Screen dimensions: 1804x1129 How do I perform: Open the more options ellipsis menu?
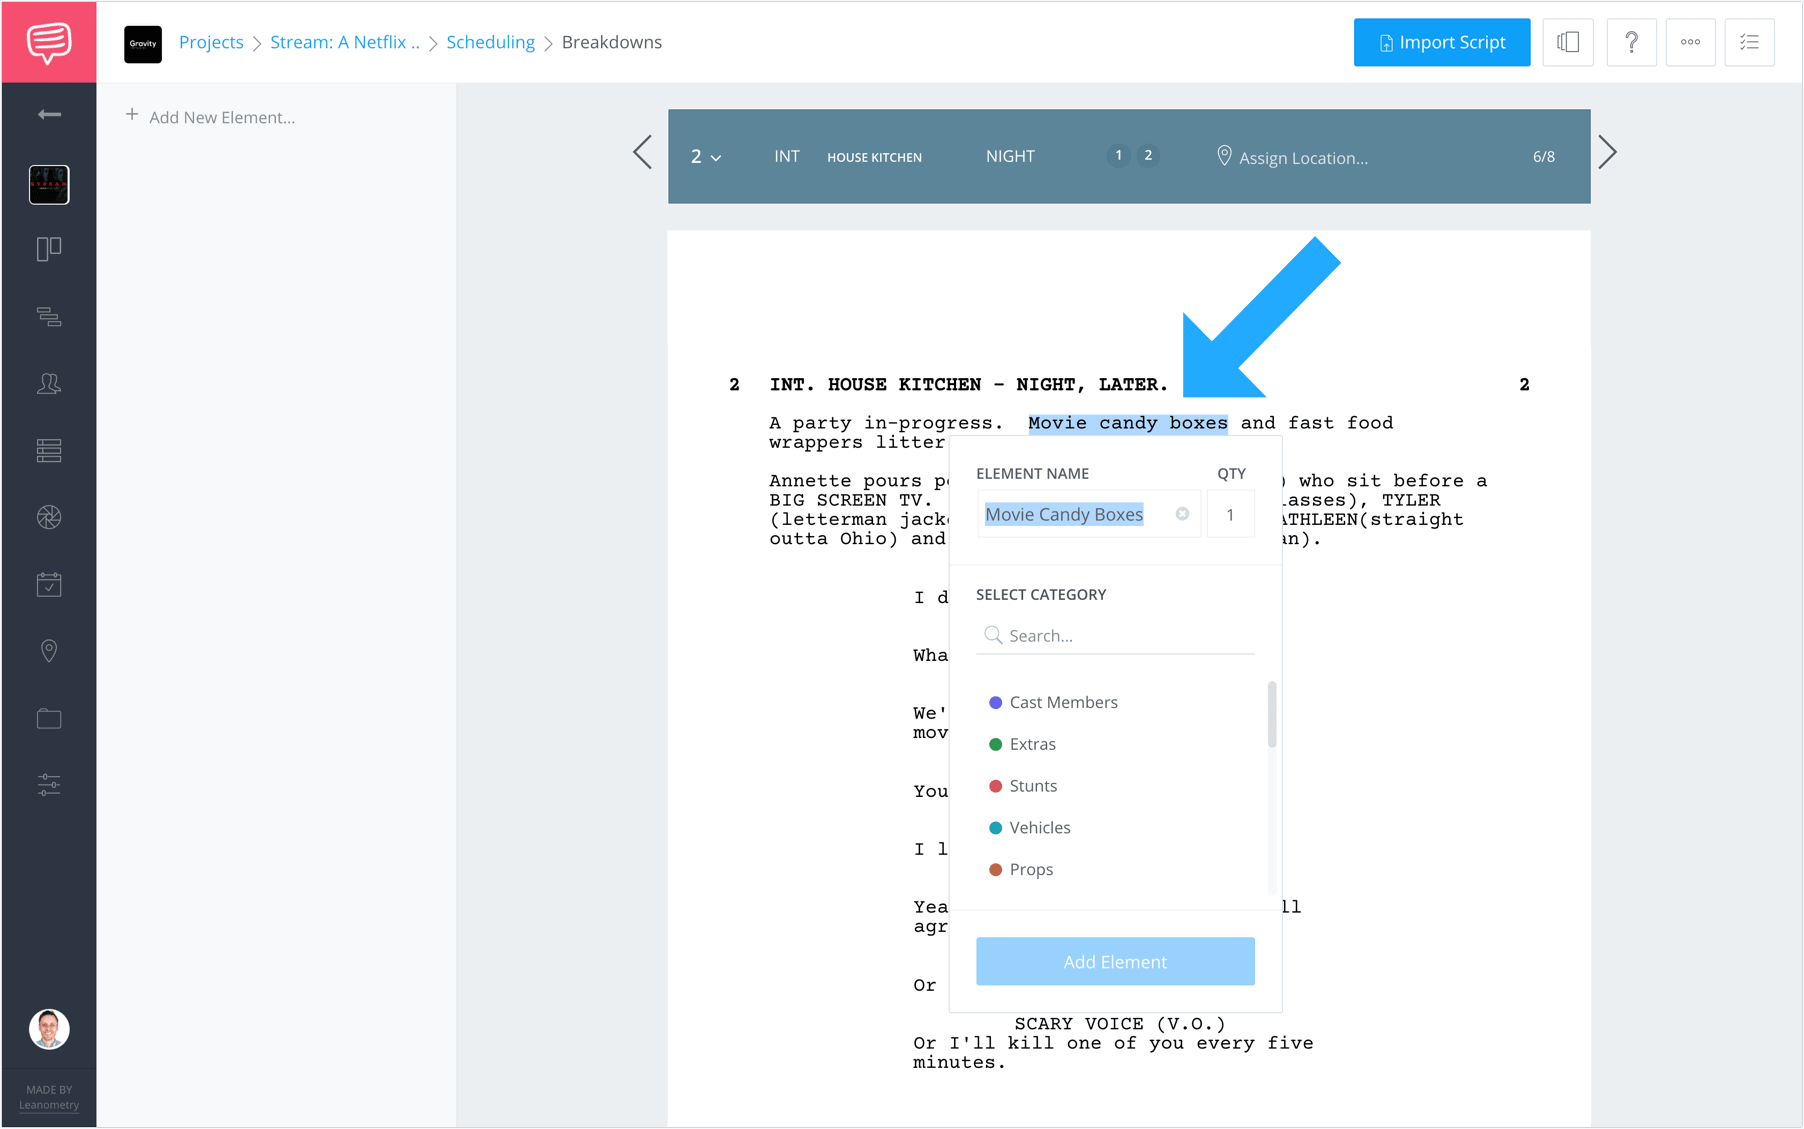point(1690,42)
